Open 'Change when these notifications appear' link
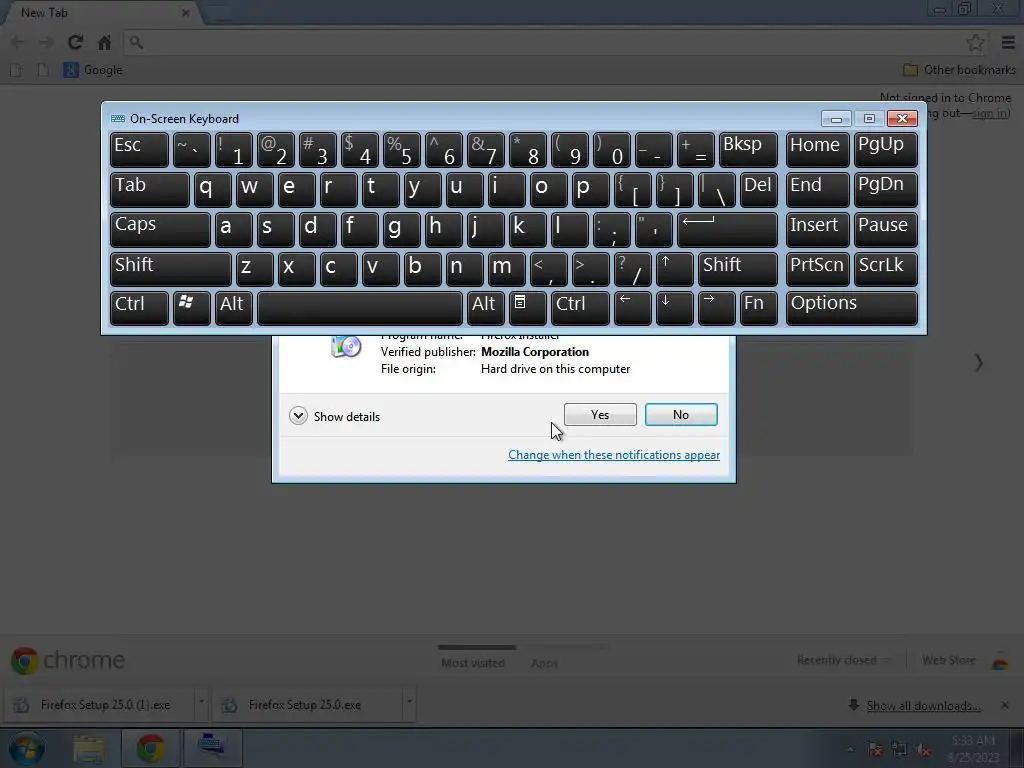The width and height of the screenshot is (1024, 768). [x=614, y=455]
